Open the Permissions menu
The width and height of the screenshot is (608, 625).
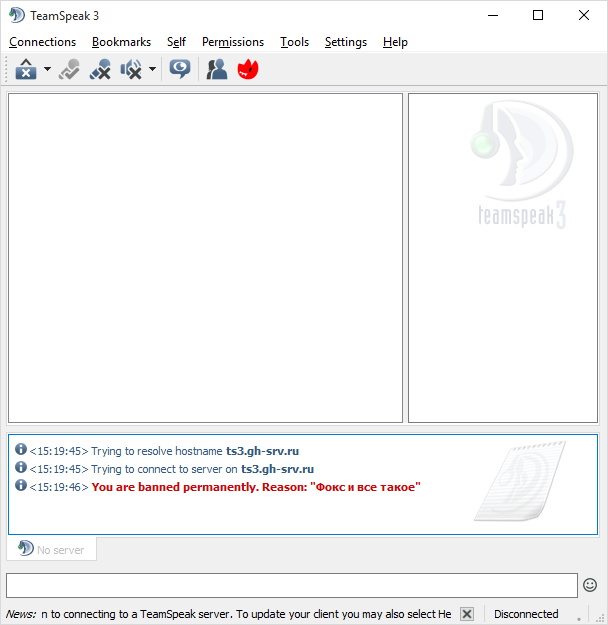(232, 42)
